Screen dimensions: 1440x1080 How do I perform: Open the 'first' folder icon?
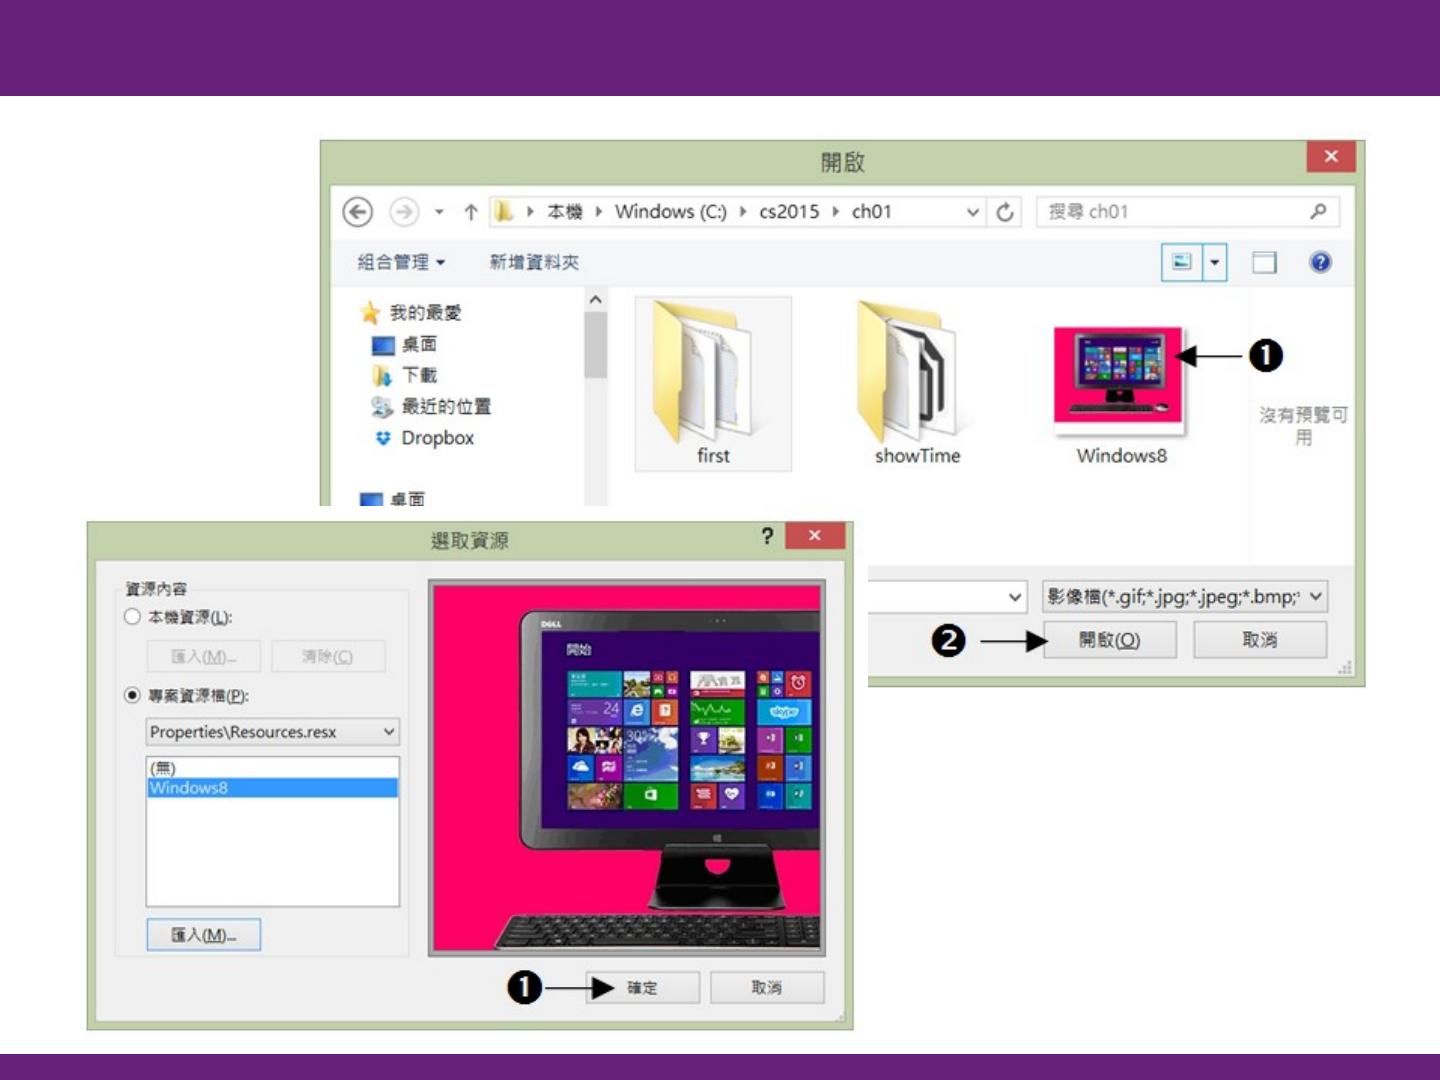[x=712, y=373]
